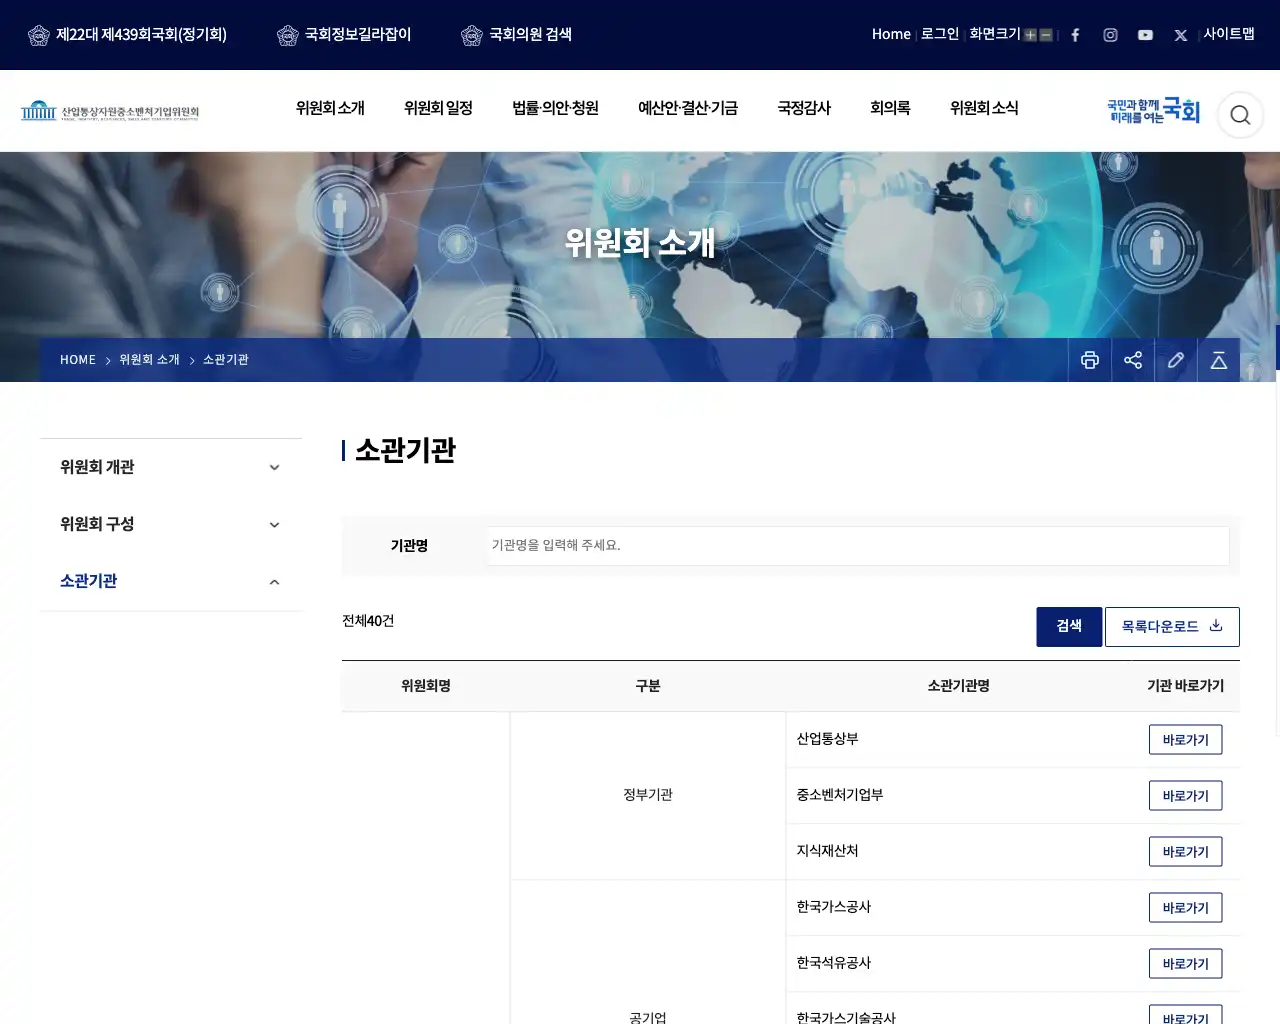Screen dimensions: 1280x1024
Task: Click the emblem icon beside 국회의원 검색
Action: (x=472, y=36)
